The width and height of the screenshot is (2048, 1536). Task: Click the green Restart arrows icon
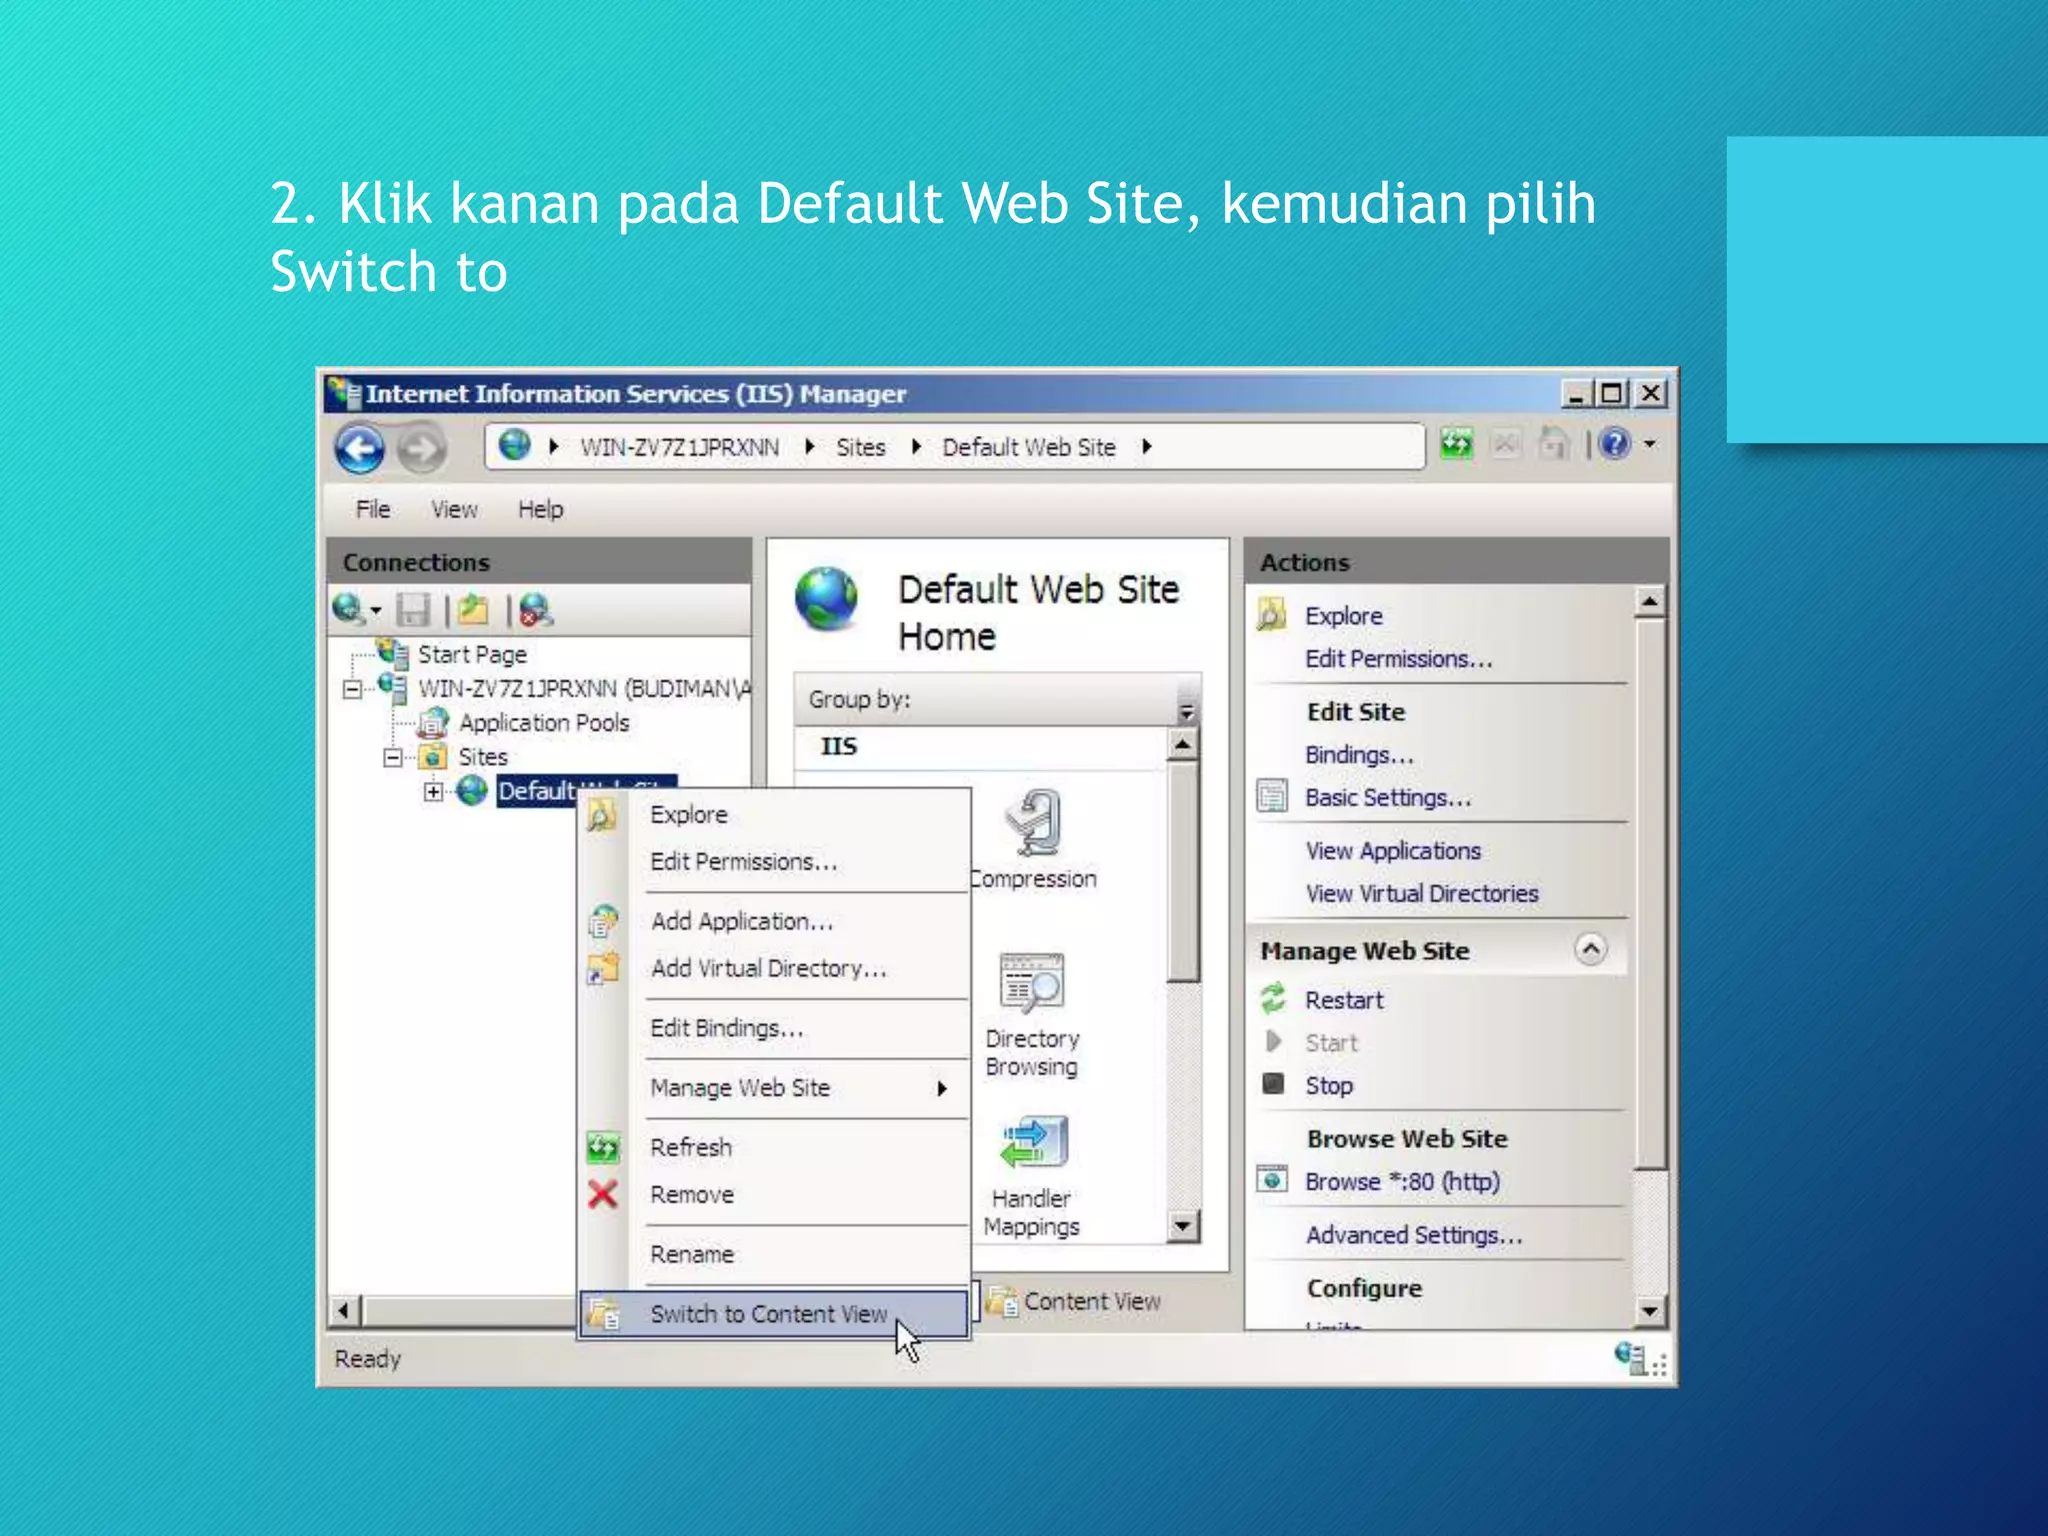pos(1273,998)
